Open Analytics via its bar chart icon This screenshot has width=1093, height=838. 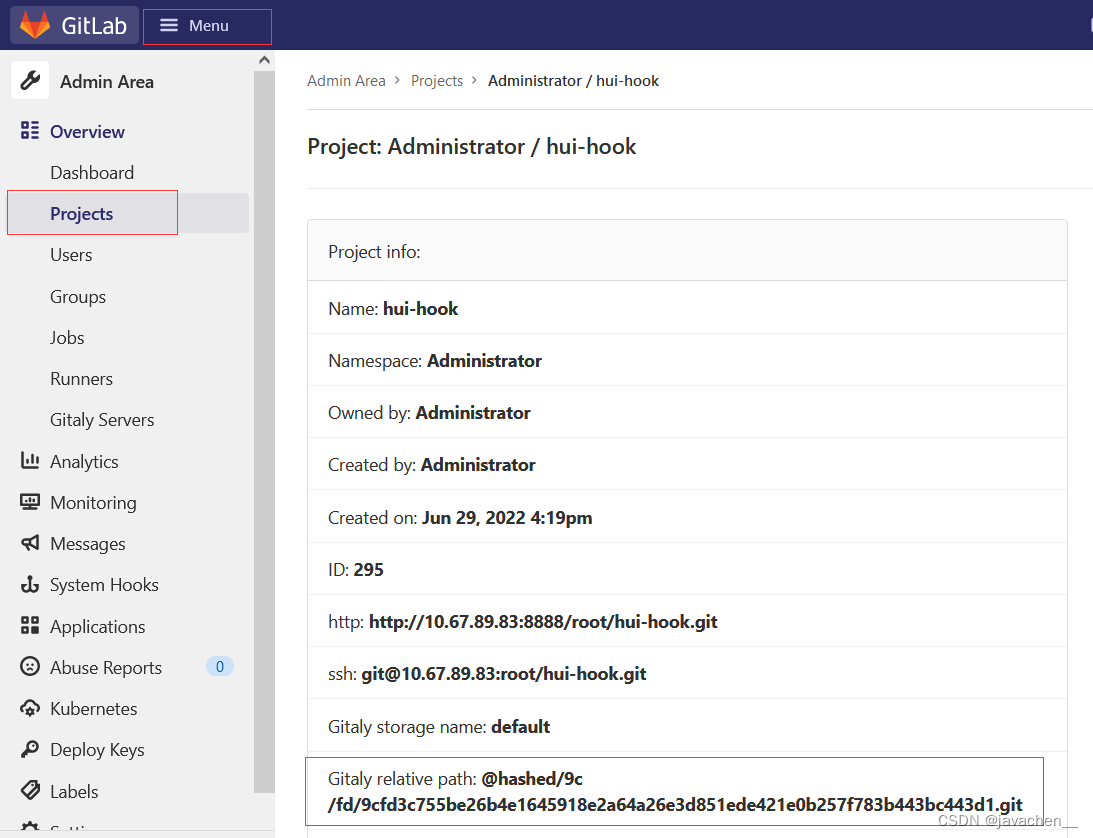[x=28, y=461]
